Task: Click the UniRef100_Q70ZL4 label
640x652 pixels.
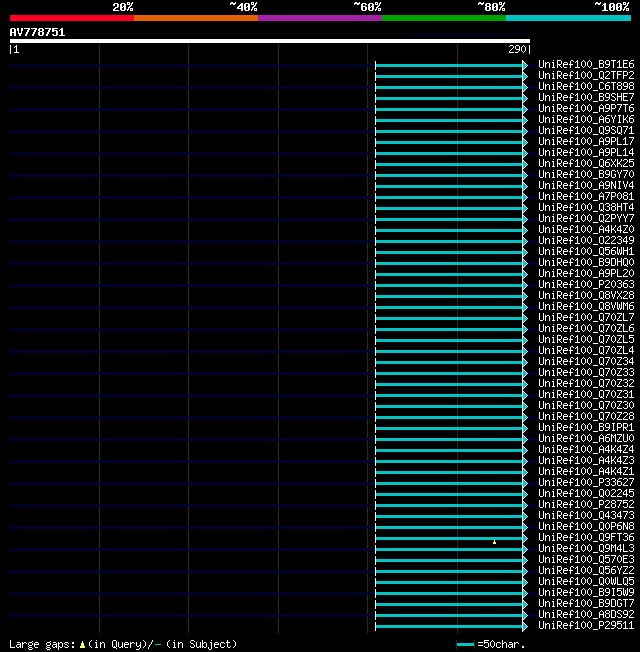Action: (x=586, y=351)
